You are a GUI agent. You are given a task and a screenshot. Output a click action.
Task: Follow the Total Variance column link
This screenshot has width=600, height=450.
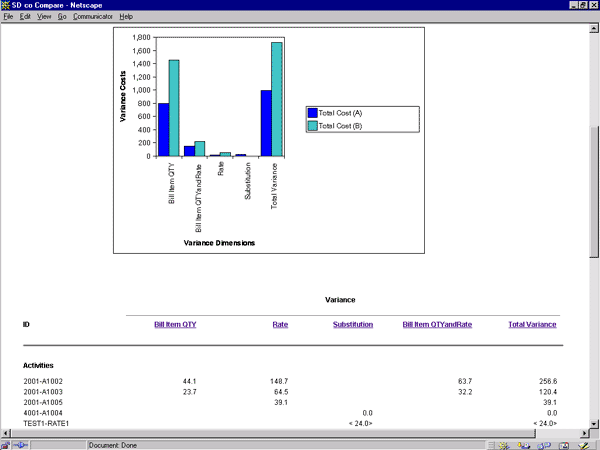click(x=532, y=324)
